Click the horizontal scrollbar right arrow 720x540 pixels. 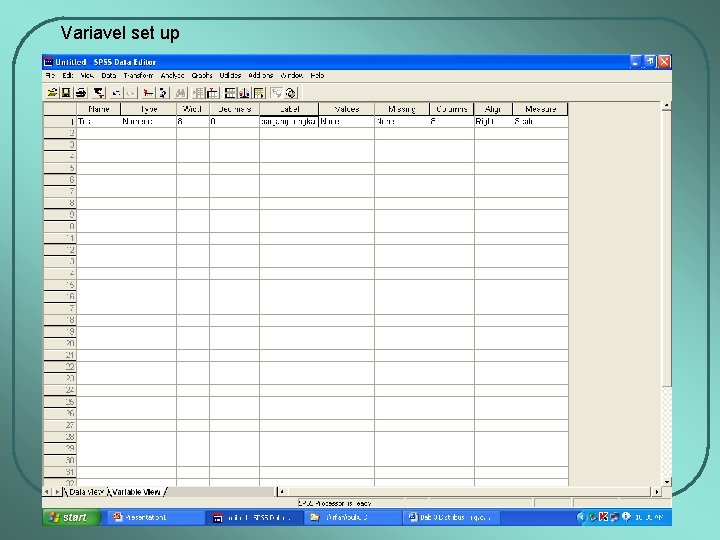(657, 492)
